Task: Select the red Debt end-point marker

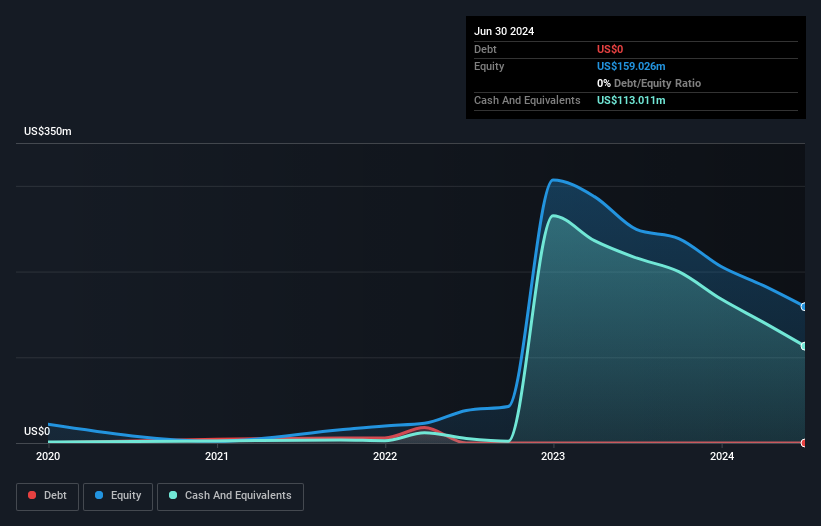Action: click(x=804, y=443)
